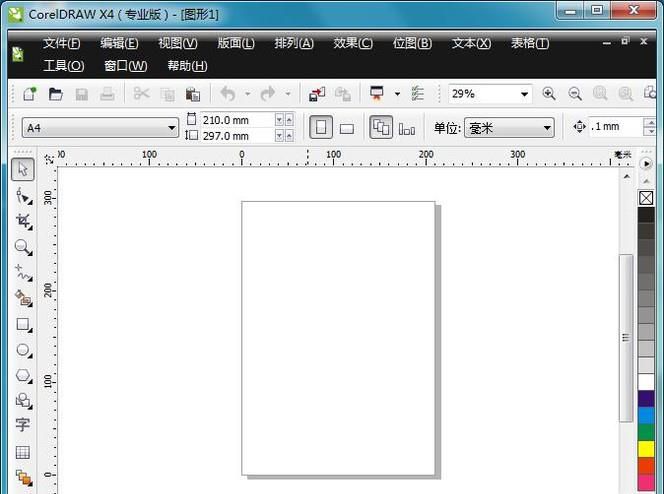Choose the Polygon tool
Viewport: 664px width, 494px height.
coord(23,376)
